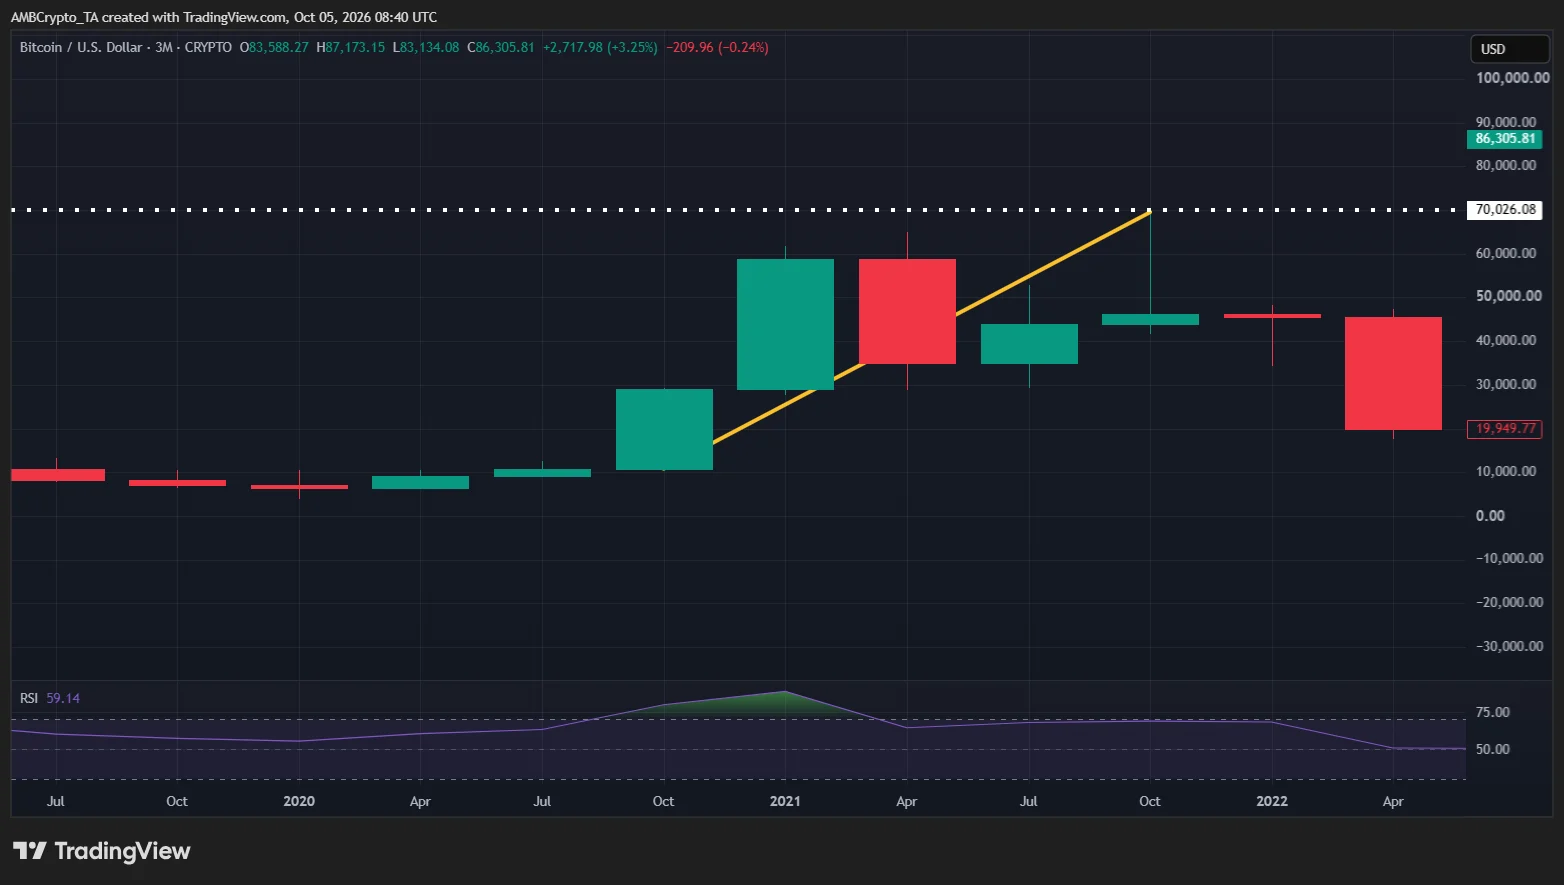Viewport: 1564px width, 885px height.
Task: Click the close price value 86,305.81
Action: pos(505,47)
